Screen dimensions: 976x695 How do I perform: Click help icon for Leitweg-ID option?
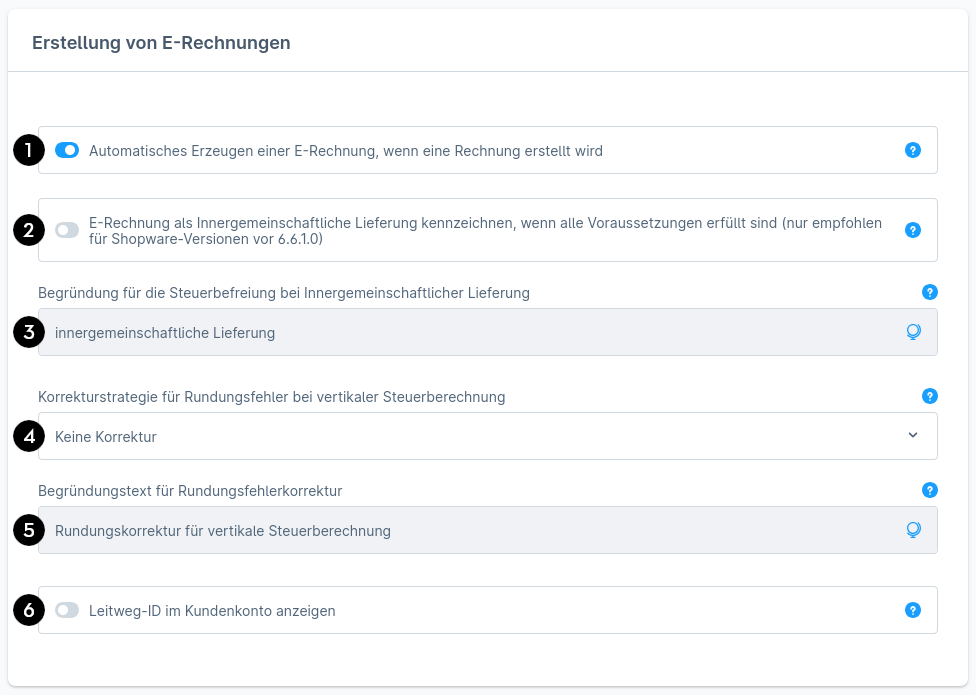[912, 610]
